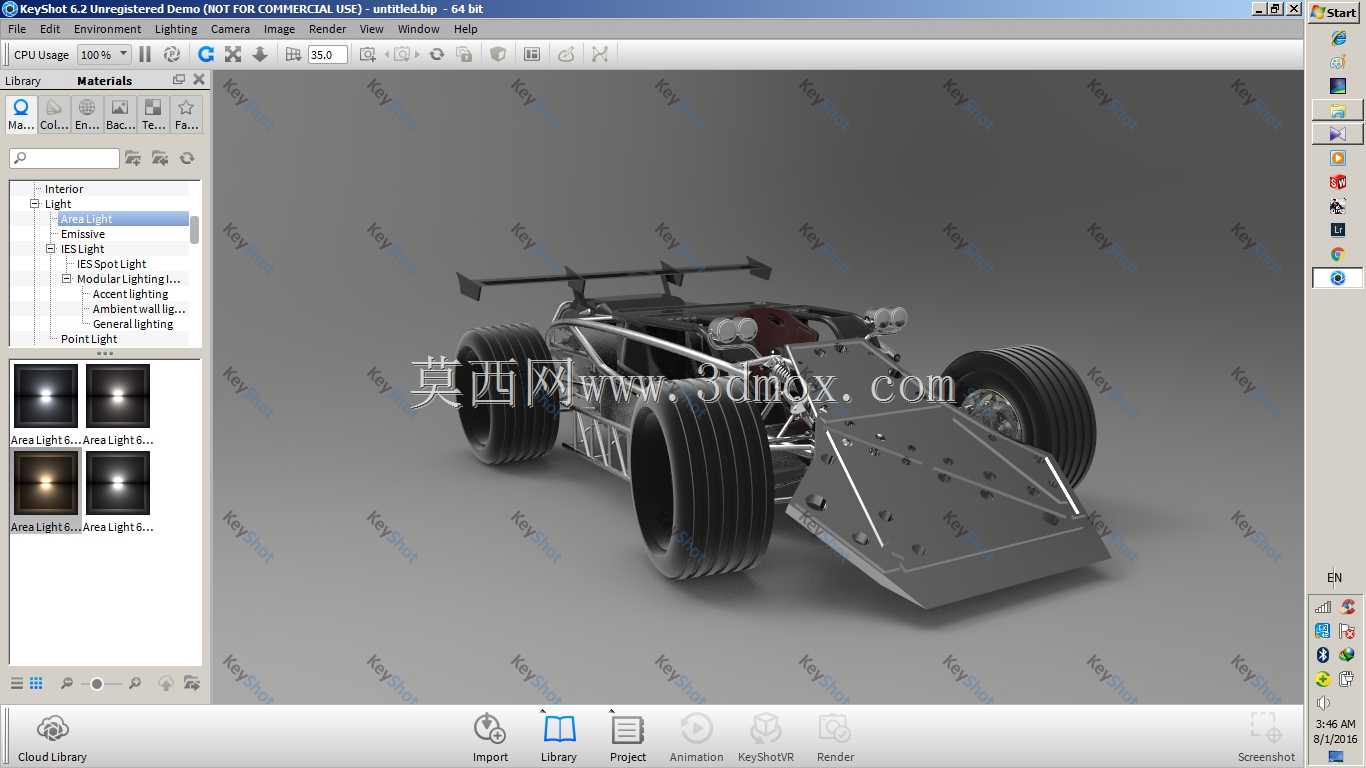Switch to the Materials library tab

coord(21,114)
